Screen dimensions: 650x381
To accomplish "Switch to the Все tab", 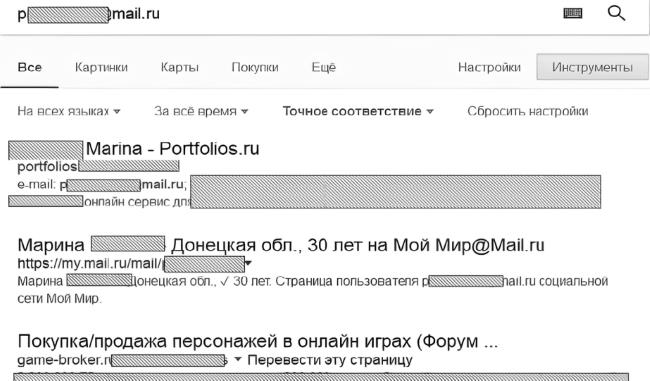I will (x=30, y=67).
